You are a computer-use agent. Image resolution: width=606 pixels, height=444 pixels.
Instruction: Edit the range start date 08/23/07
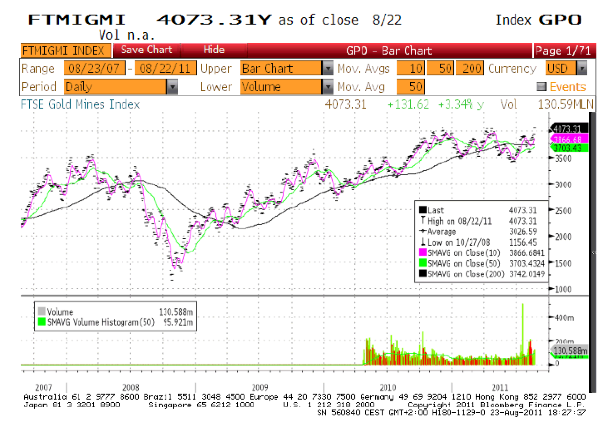click(x=94, y=68)
